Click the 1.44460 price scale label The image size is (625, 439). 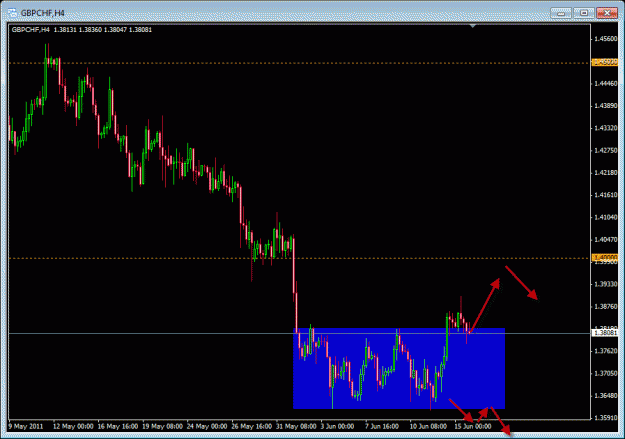[x=605, y=83]
